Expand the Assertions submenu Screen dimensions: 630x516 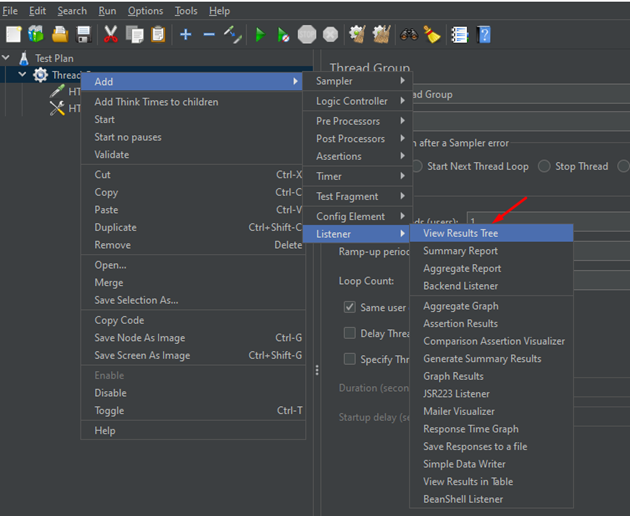tap(356, 156)
